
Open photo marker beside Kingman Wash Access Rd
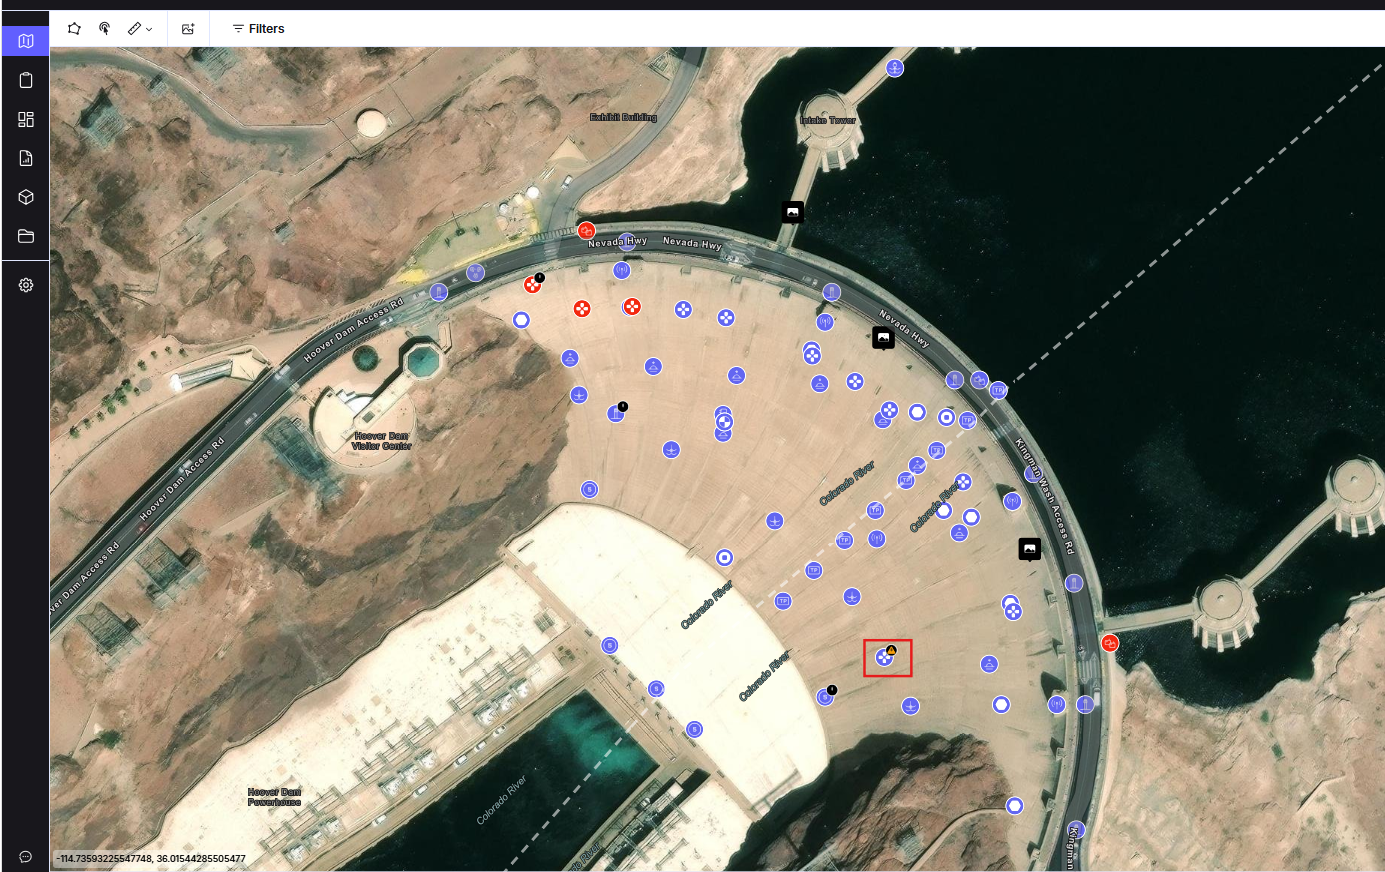pyautogui.click(x=1029, y=548)
